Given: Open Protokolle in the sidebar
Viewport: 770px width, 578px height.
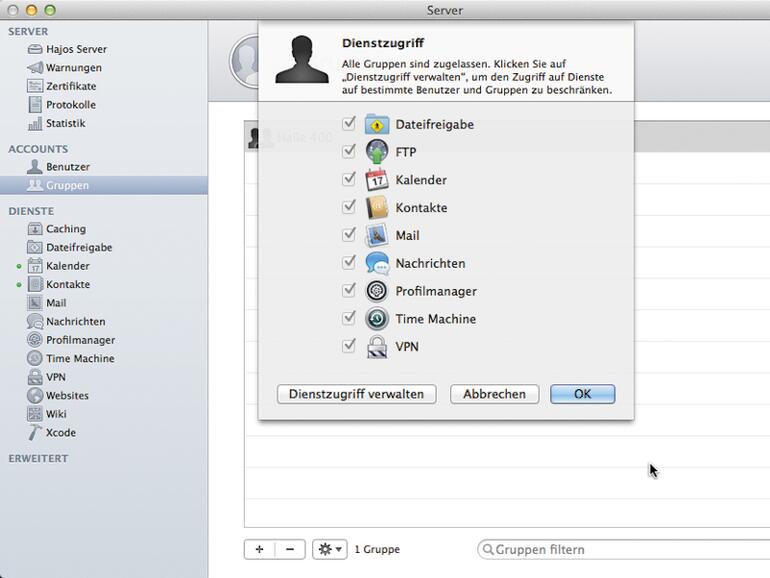Looking at the screenshot, I should coord(62,105).
